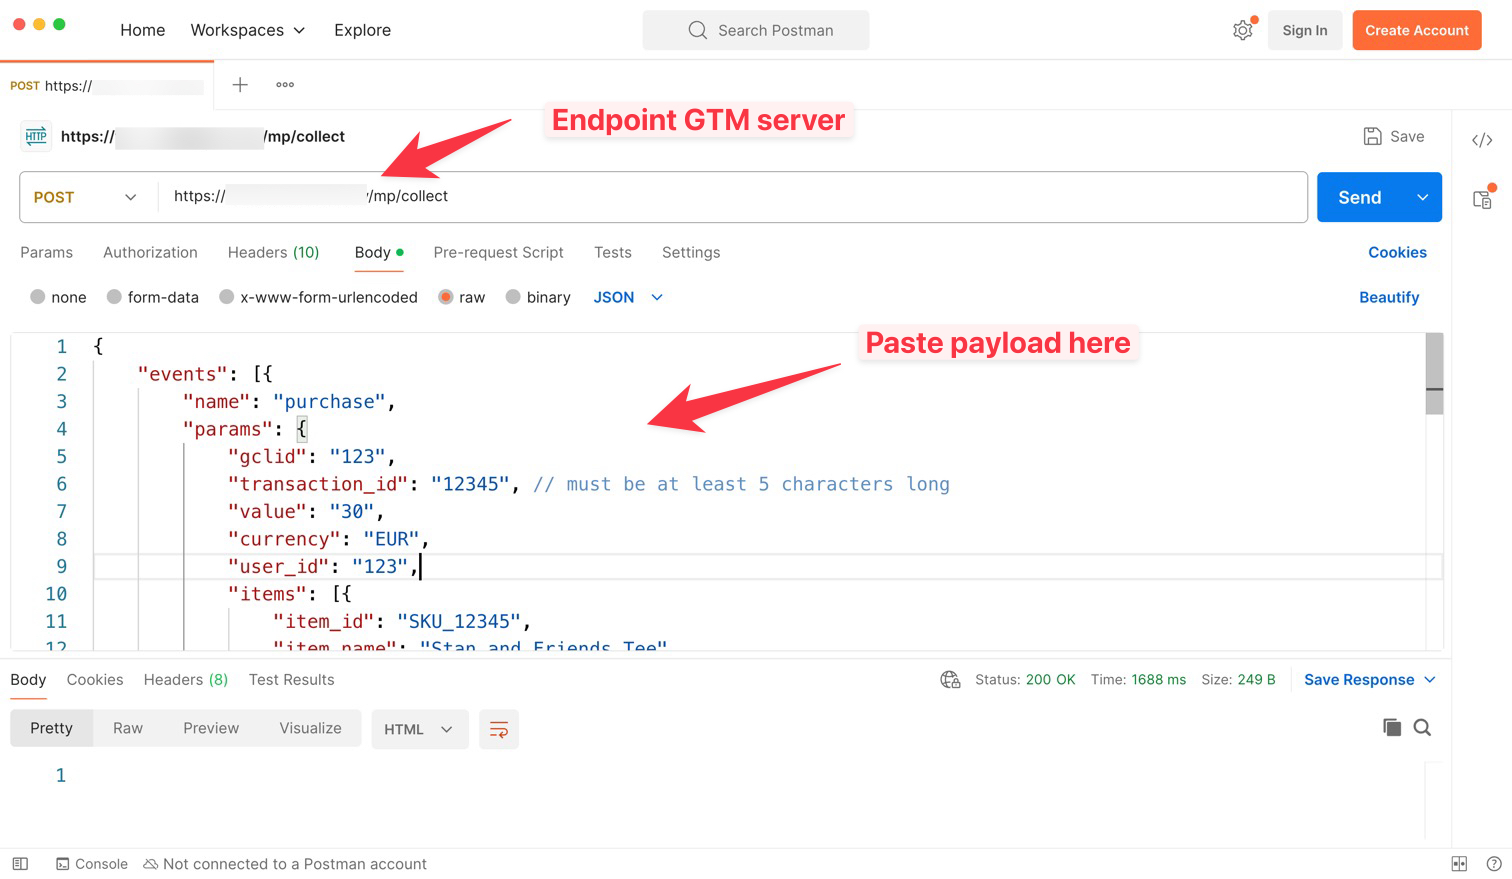This screenshot has width=1512, height=879.
Task: Open the Console from status bar
Action: coord(92,864)
